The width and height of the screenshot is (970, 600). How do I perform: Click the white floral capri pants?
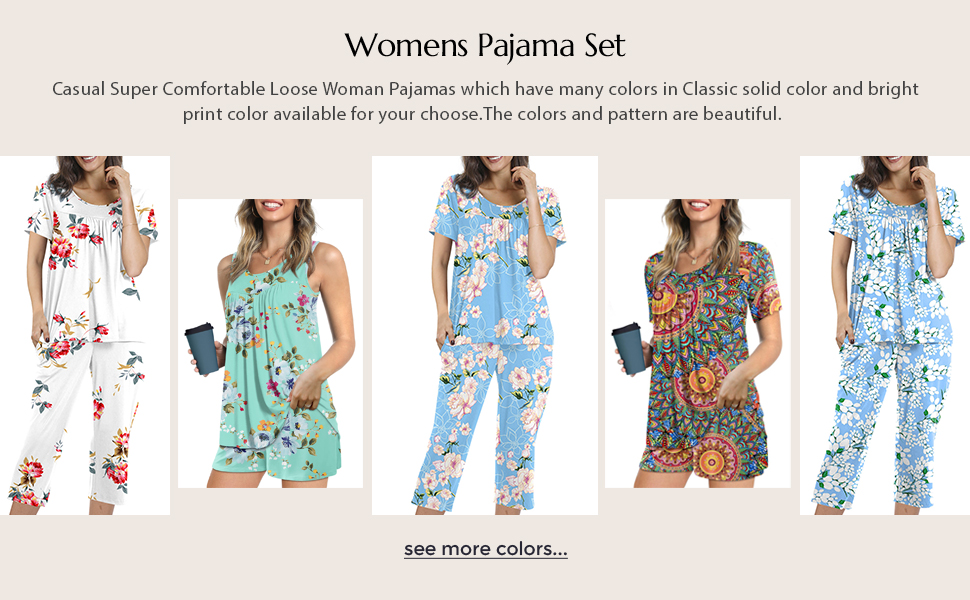[77, 424]
